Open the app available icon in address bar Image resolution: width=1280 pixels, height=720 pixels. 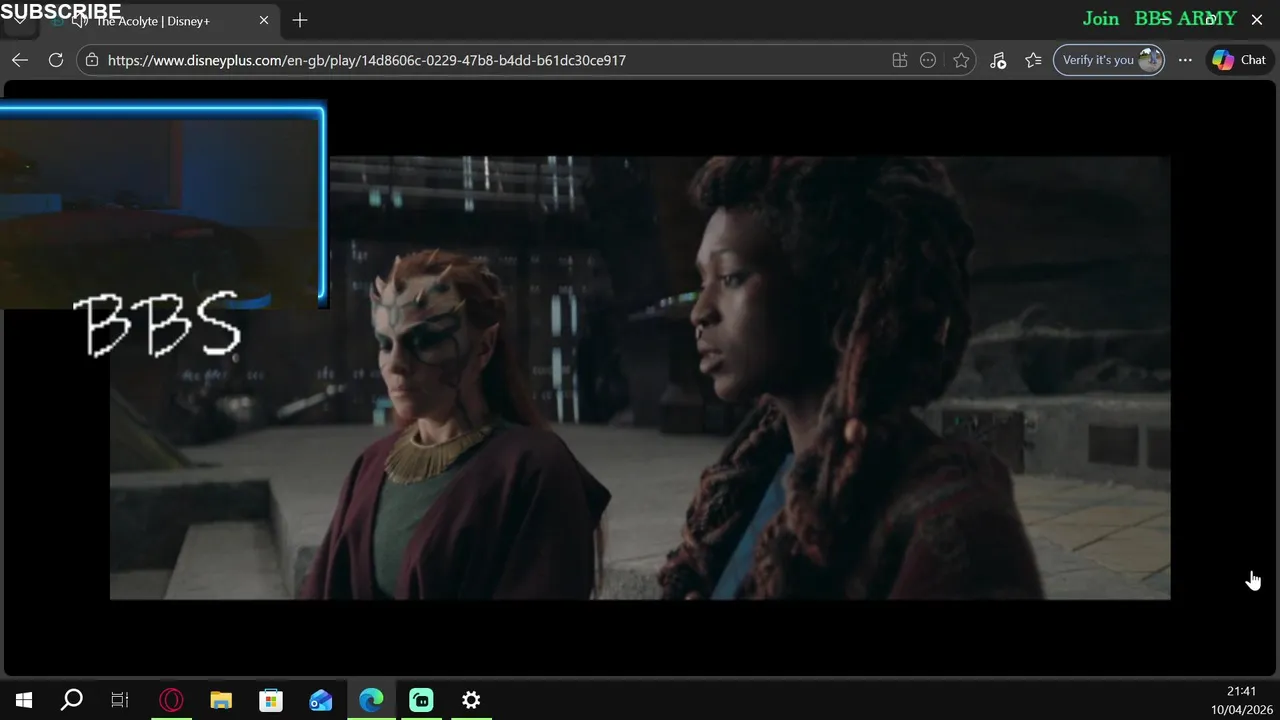[x=900, y=60]
